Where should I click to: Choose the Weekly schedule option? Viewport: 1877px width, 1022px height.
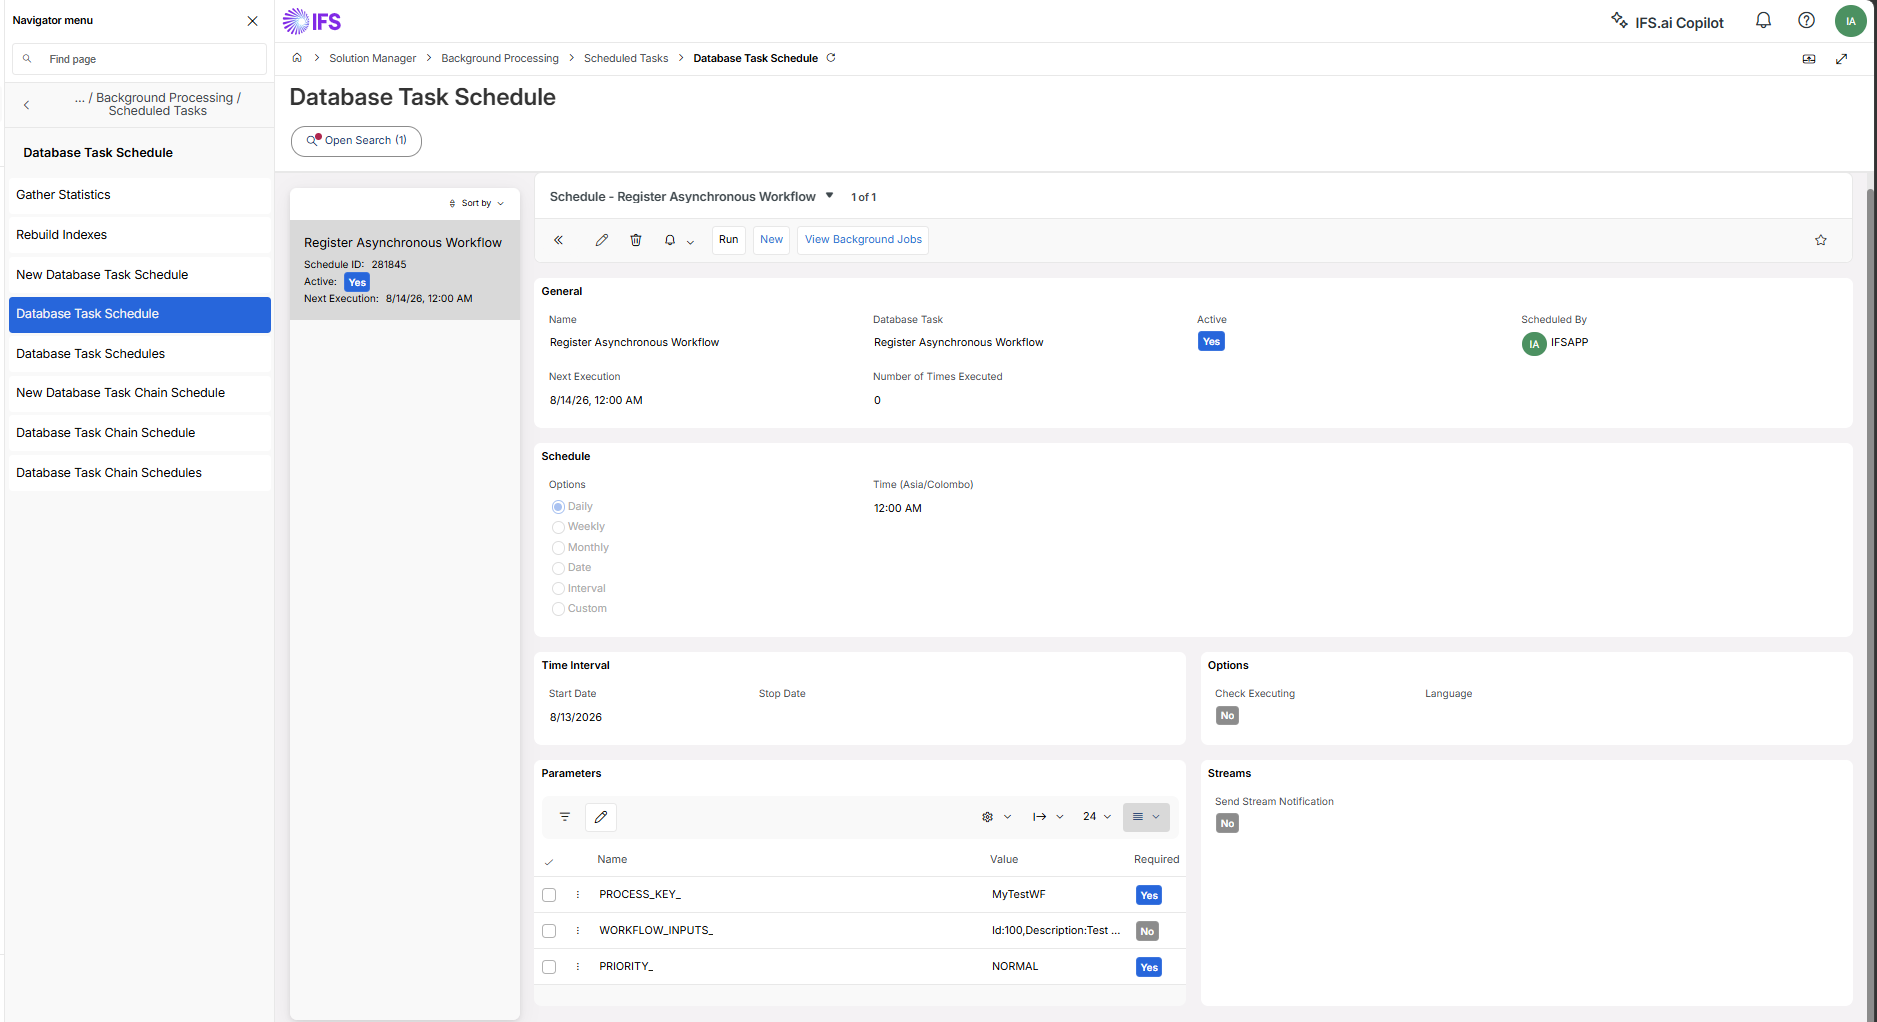tap(558, 527)
